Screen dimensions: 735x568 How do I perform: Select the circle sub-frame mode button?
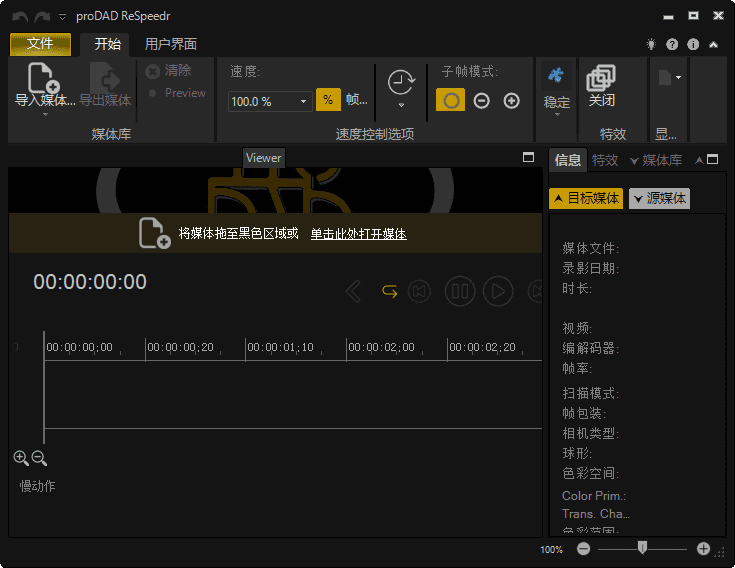pos(451,100)
